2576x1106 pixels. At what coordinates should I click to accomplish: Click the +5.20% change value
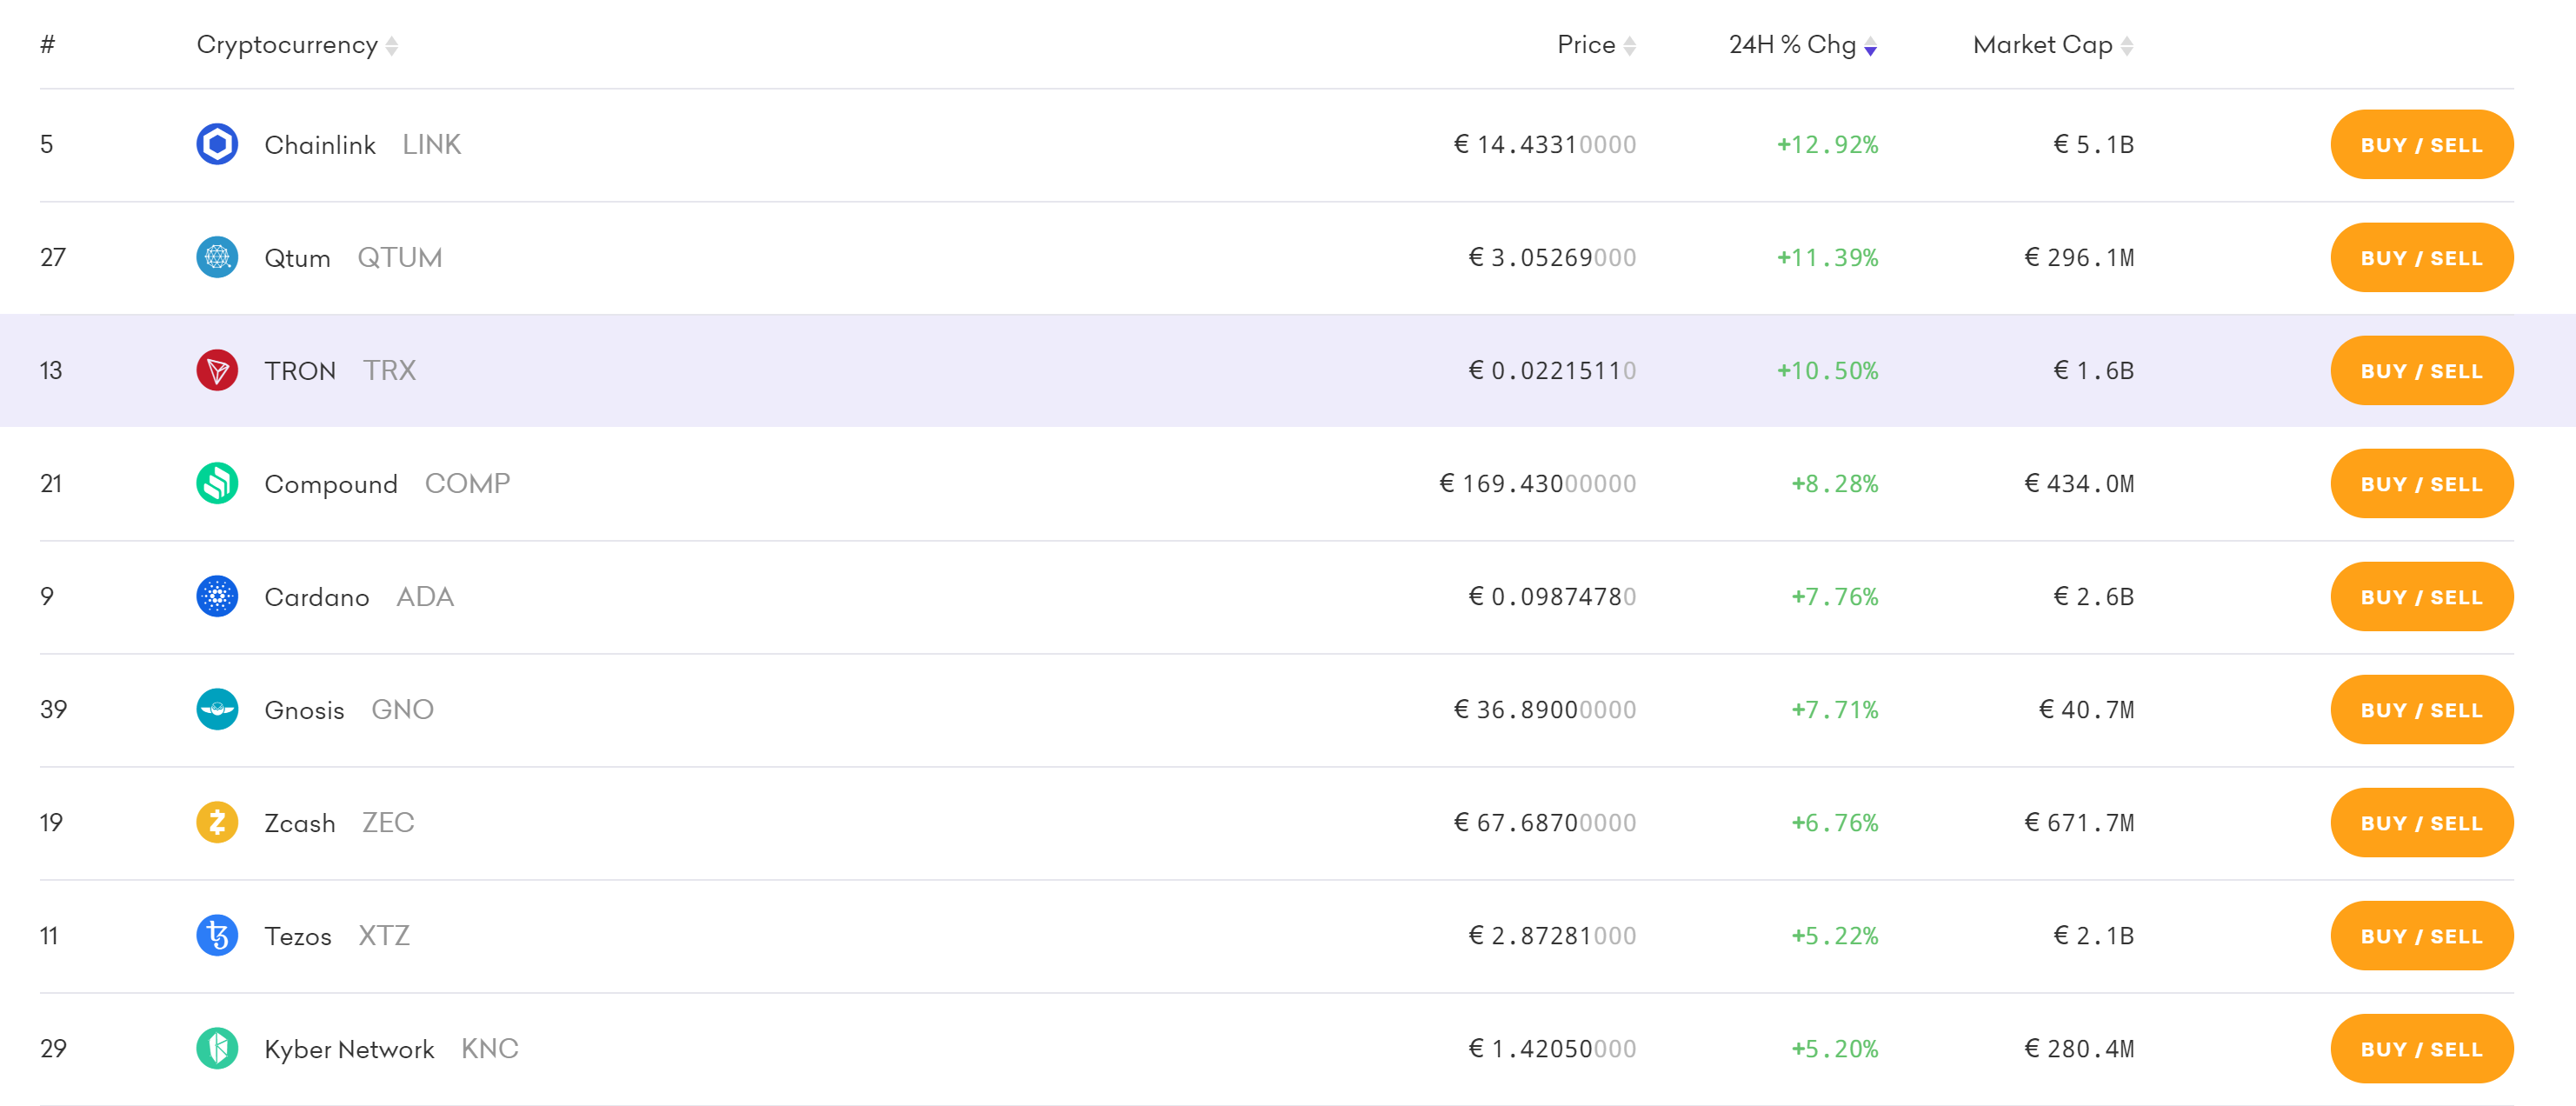pos(1835,1049)
